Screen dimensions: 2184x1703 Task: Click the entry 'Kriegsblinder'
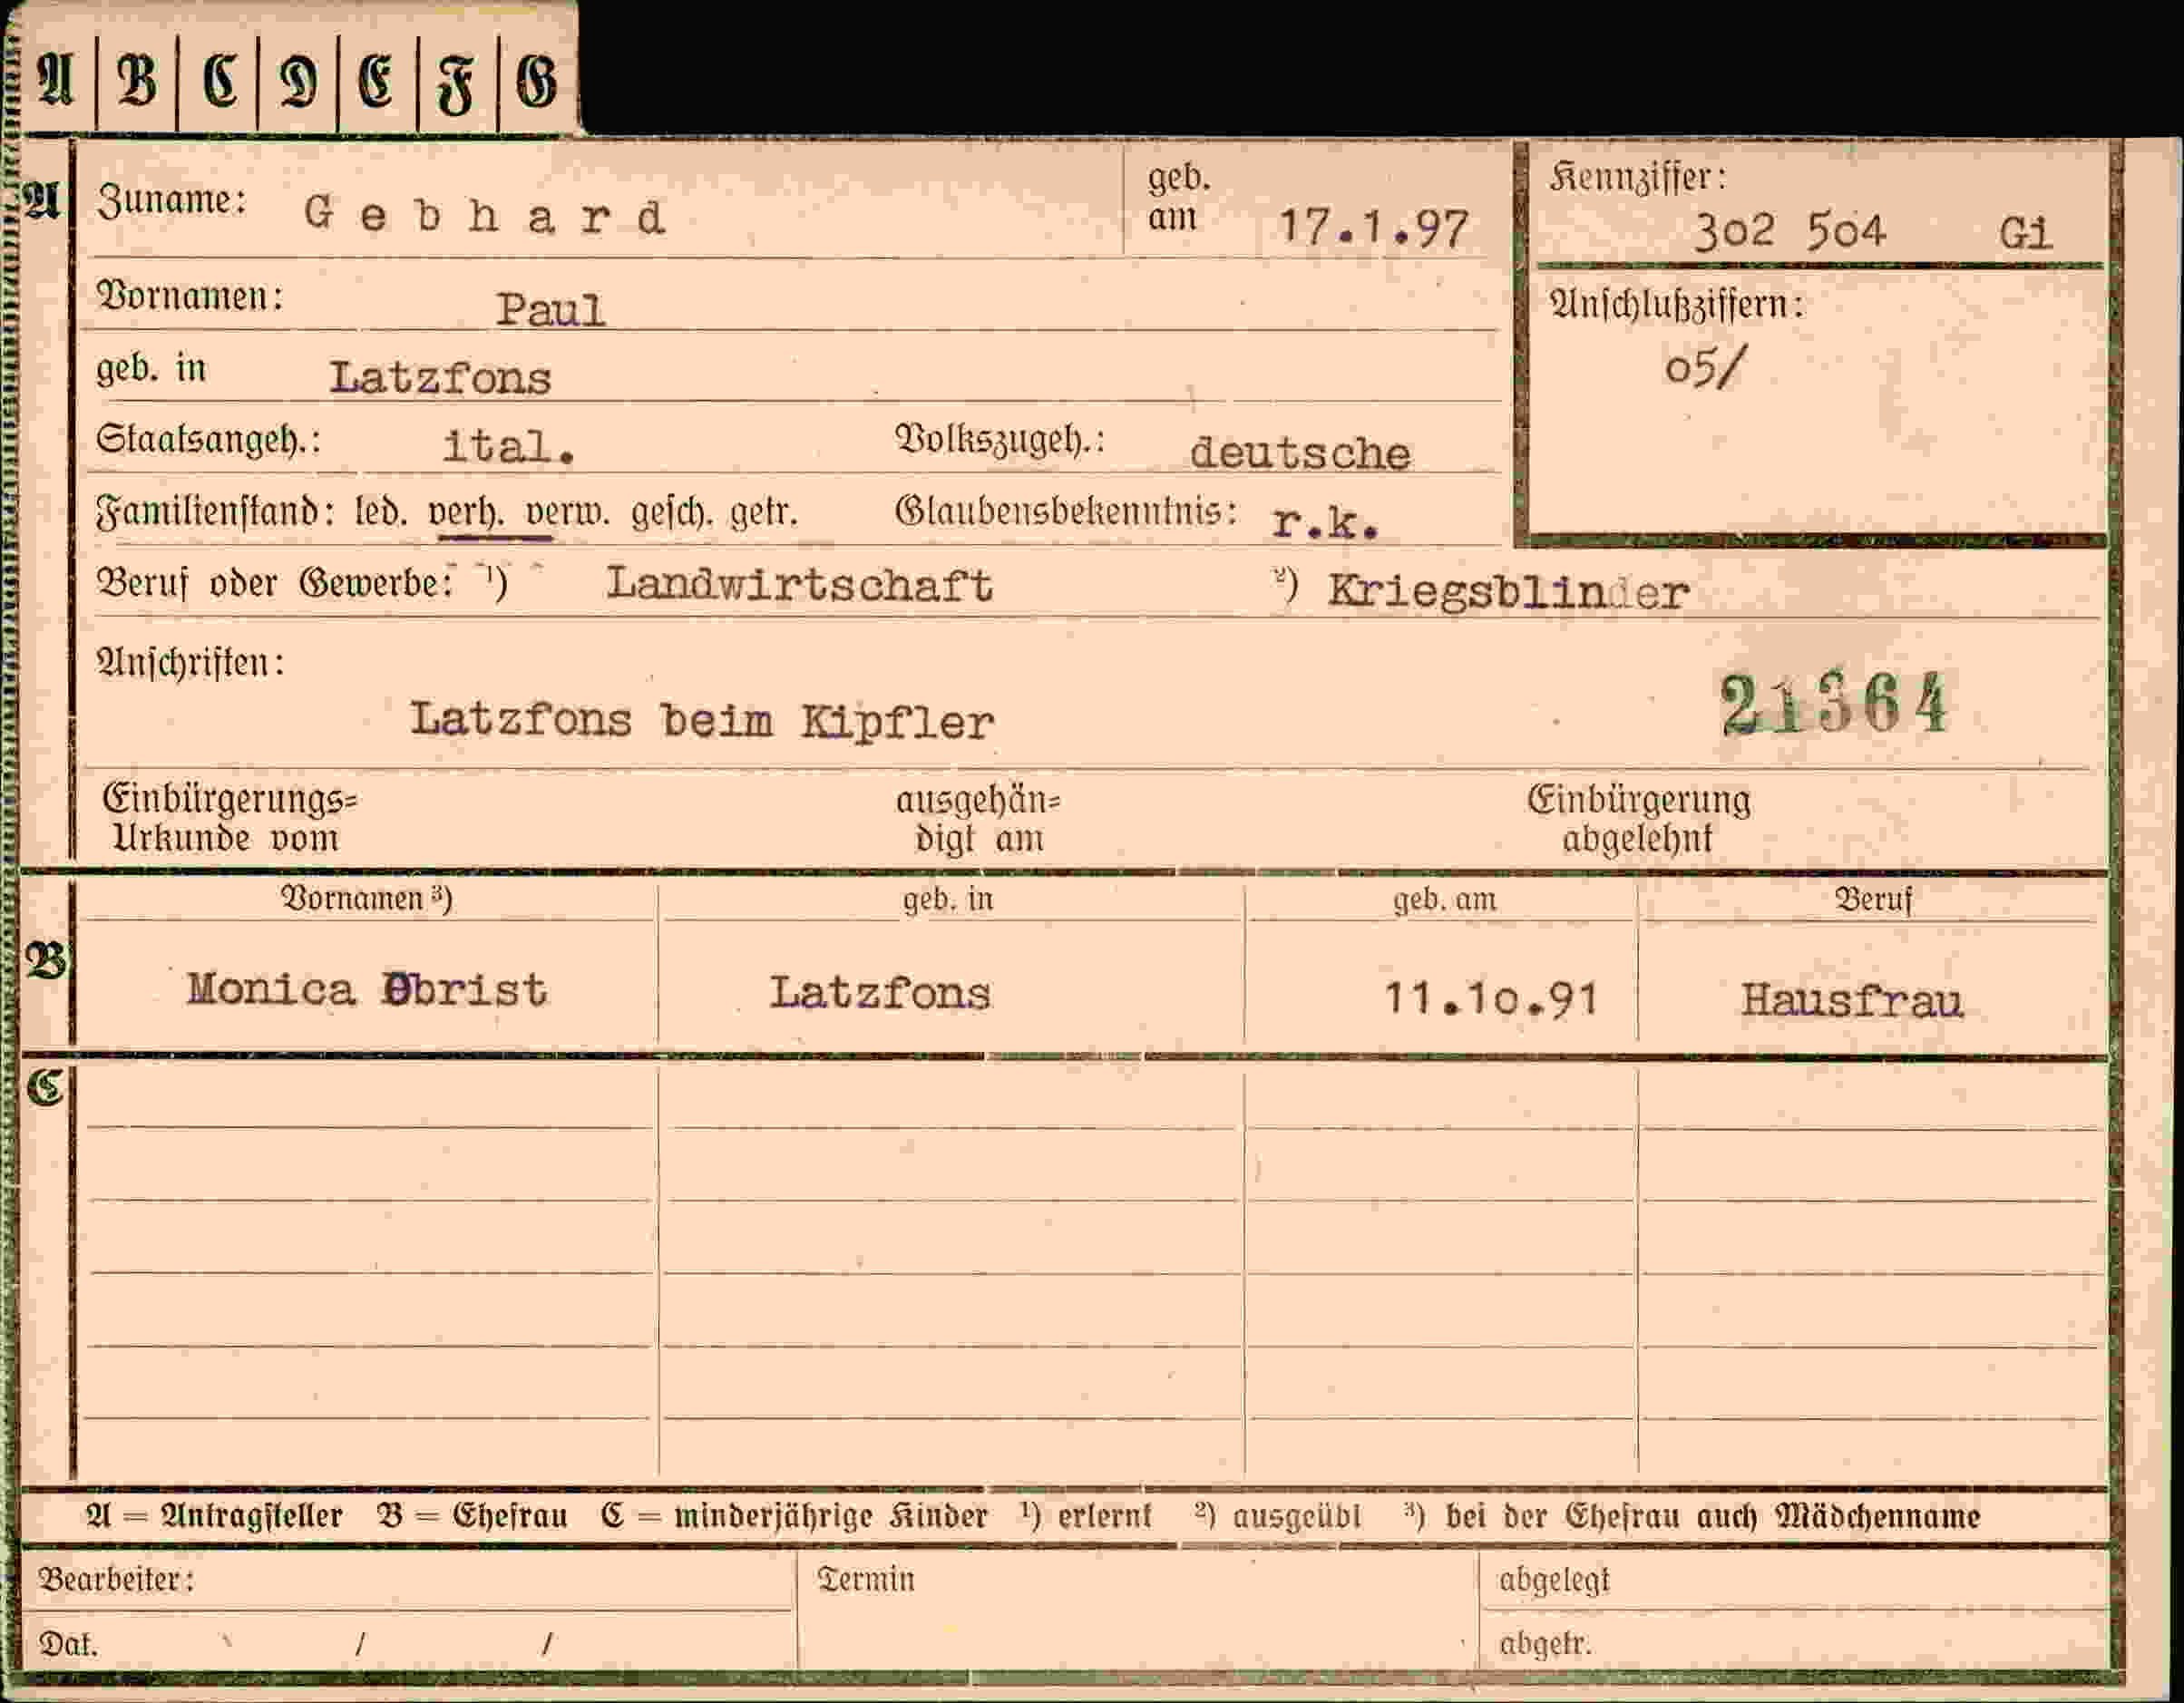tap(1508, 592)
